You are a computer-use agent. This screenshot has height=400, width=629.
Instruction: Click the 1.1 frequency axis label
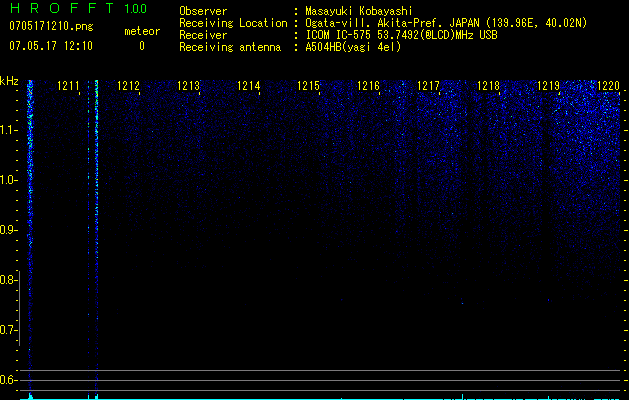coord(8,130)
